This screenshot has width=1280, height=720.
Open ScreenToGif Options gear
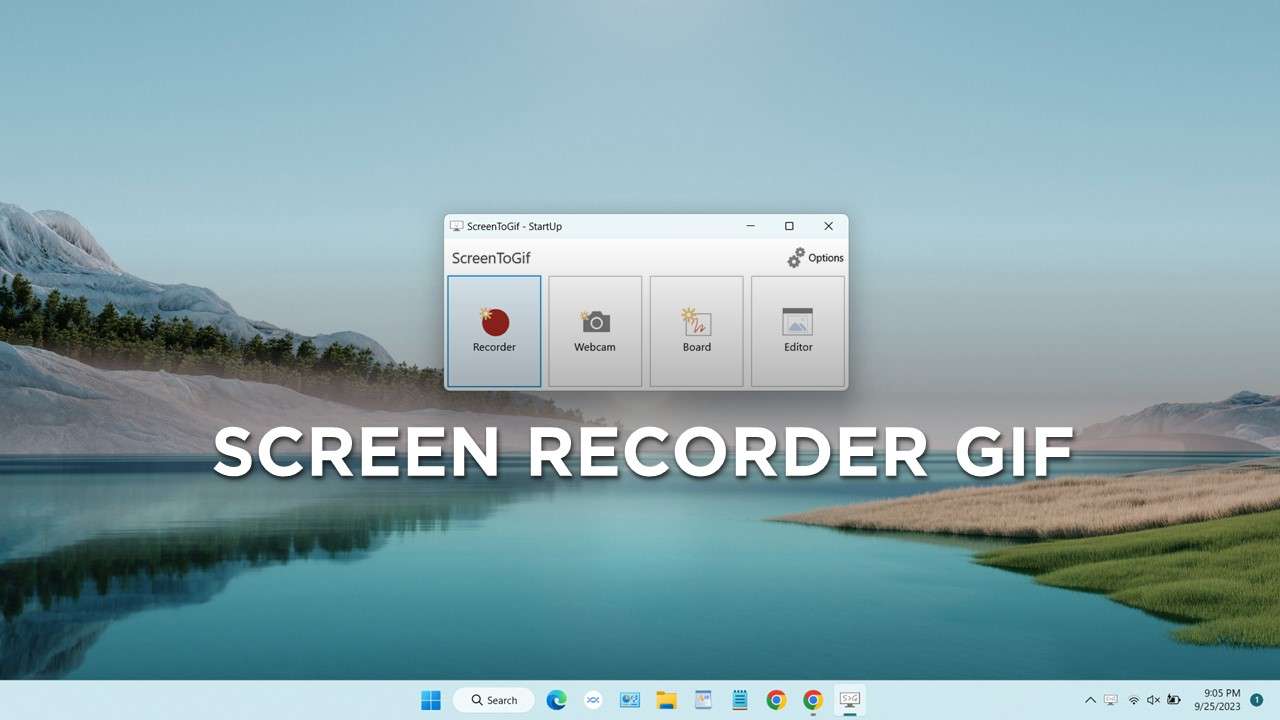[x=815, y=258]
